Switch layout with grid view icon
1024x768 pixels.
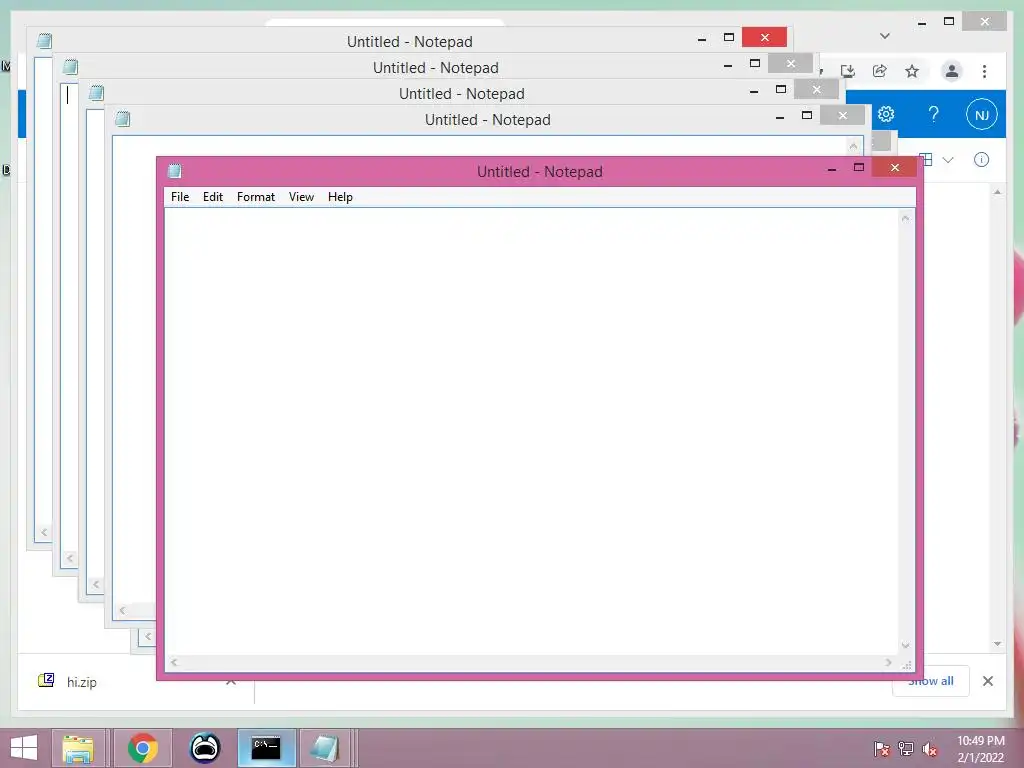point(926,159)
